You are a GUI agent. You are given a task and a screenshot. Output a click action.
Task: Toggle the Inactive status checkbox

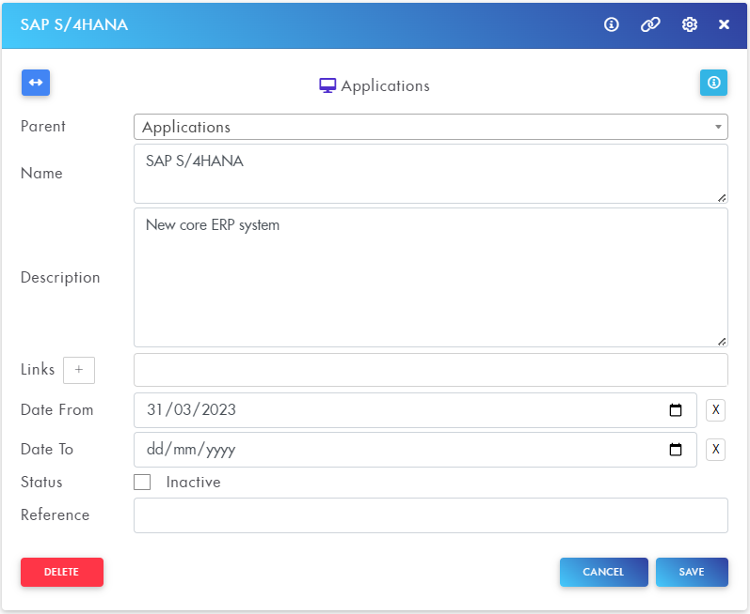[x=143, y=482]
